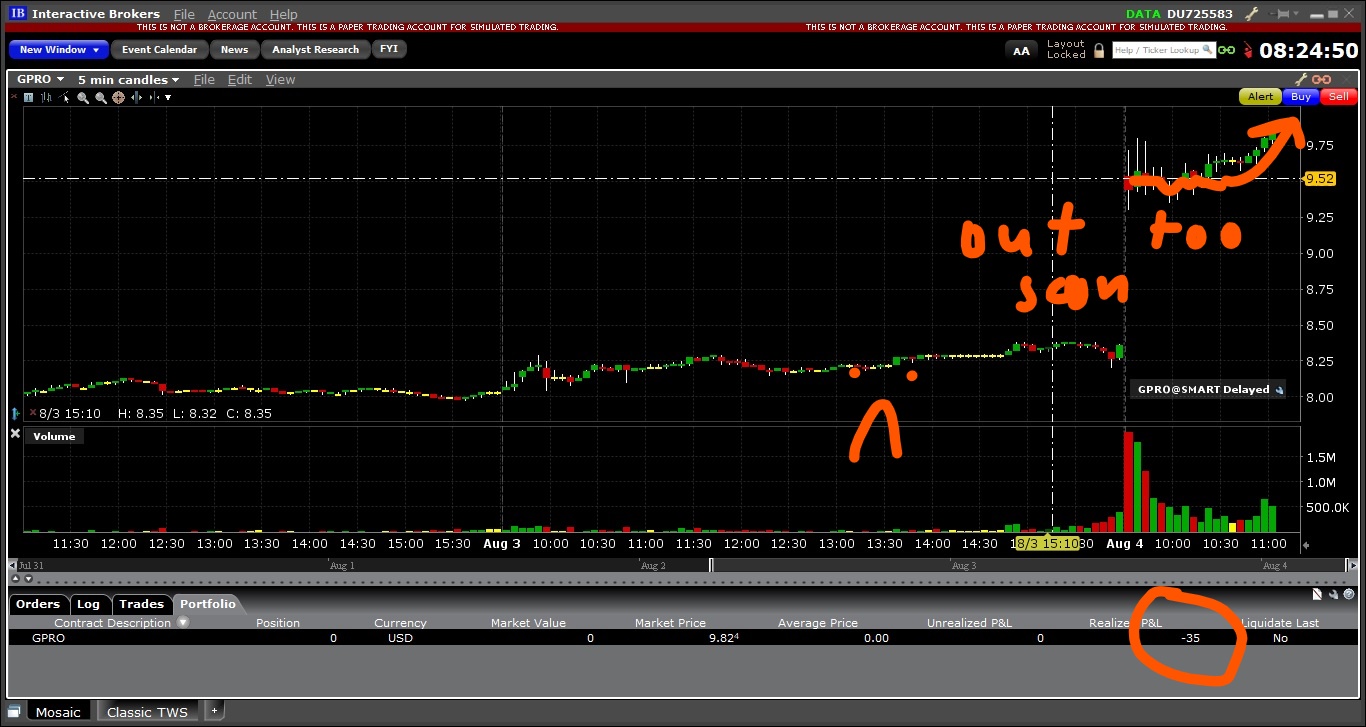The width and height of the screenshot is (1366, 727).
Task: Toggle the crosshair cursor tool
Action: pyautogui.click(x=118, y=97)
